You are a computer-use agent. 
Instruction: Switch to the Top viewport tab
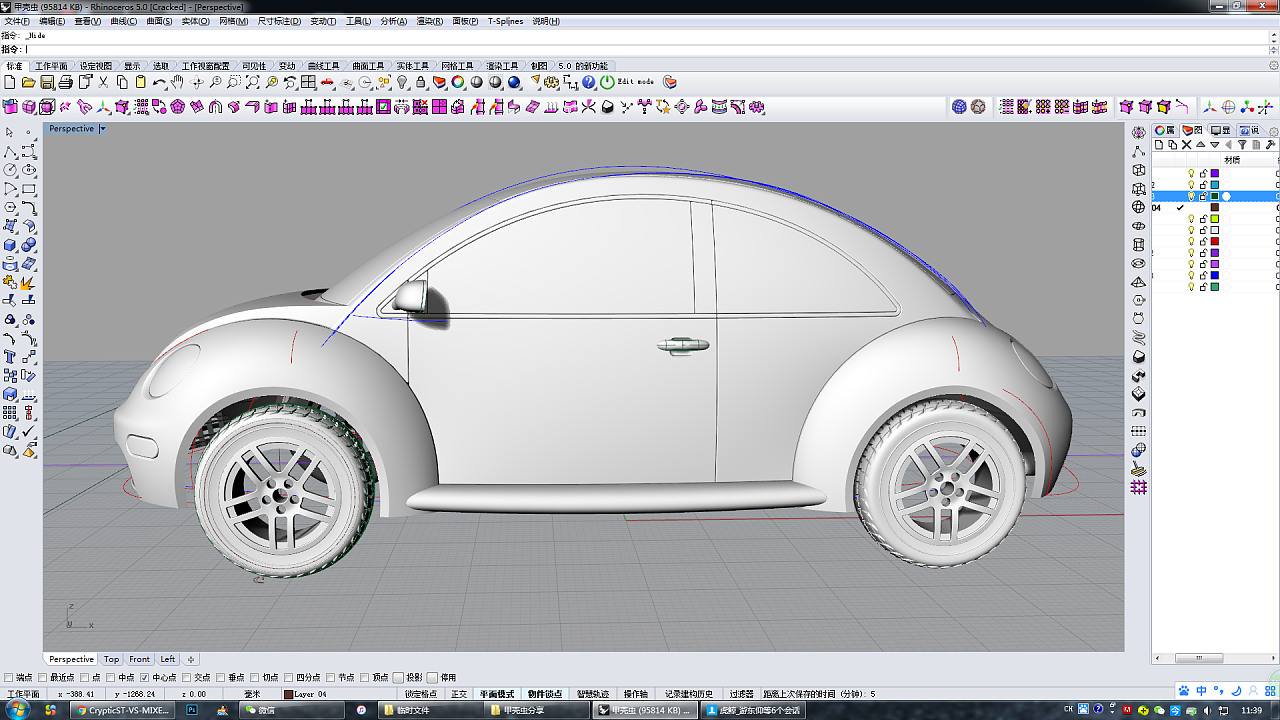click(x=111, y=659)
